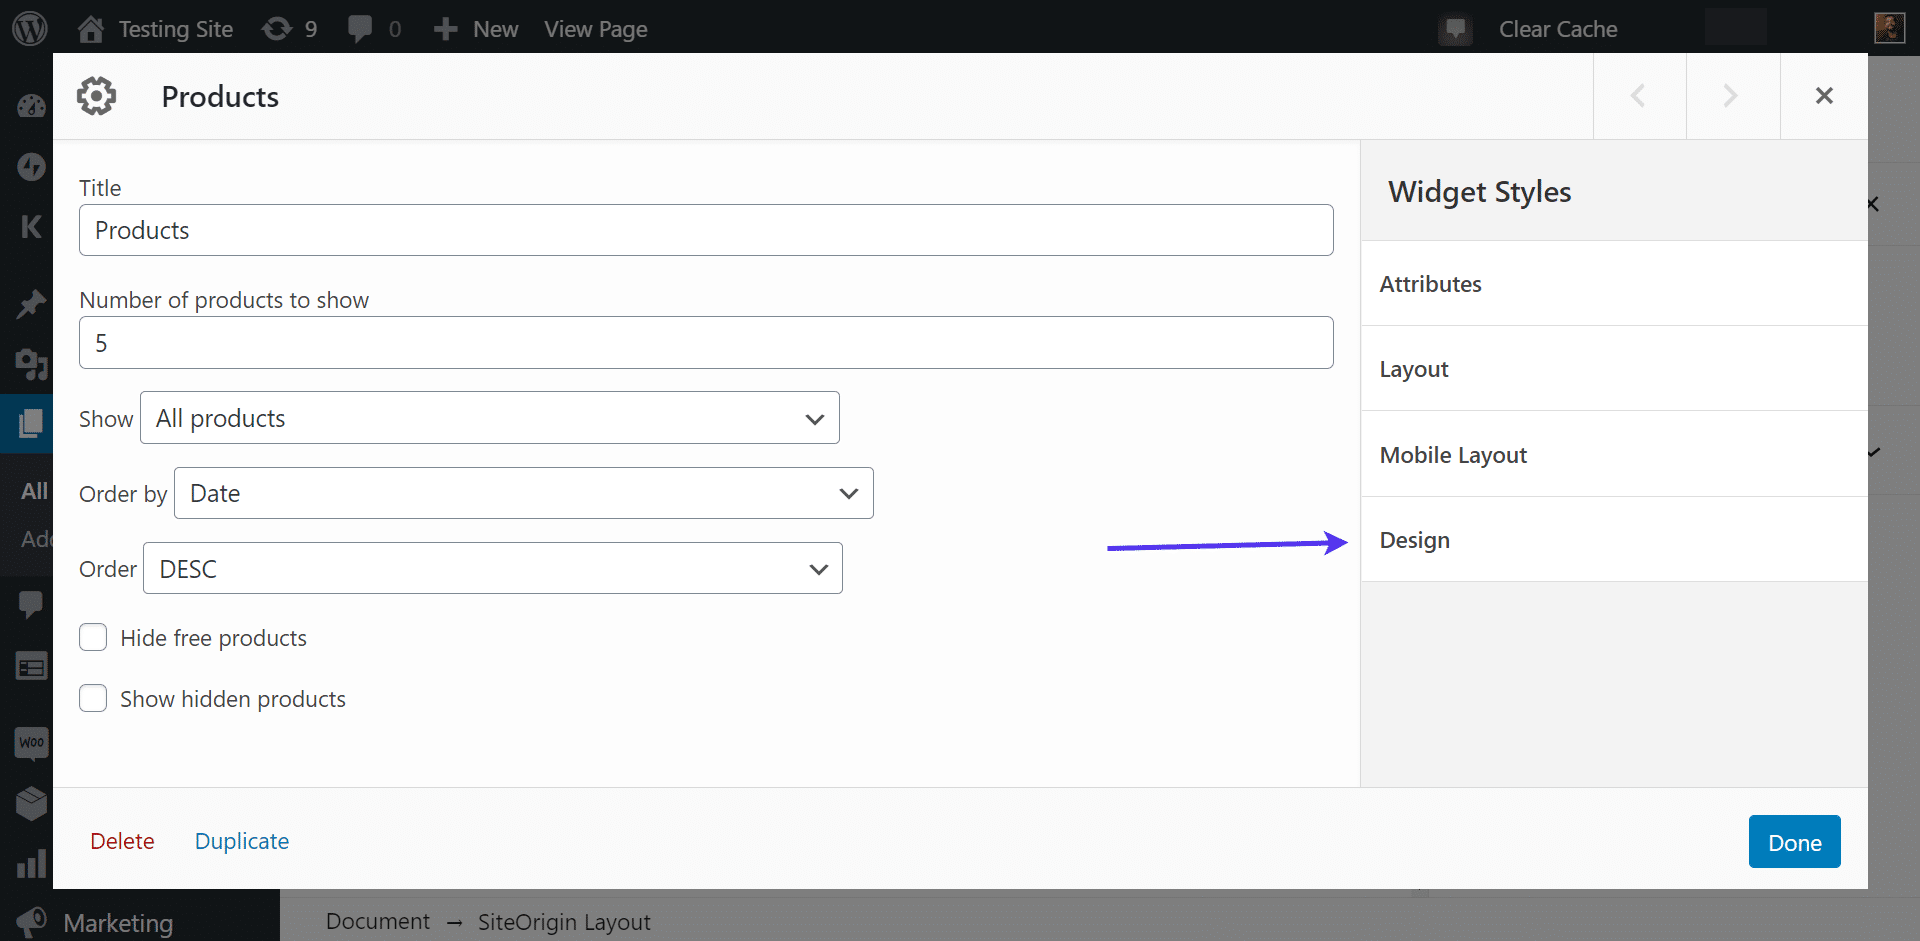Expand the Design section under Widget Styles

pos(1414,540)
